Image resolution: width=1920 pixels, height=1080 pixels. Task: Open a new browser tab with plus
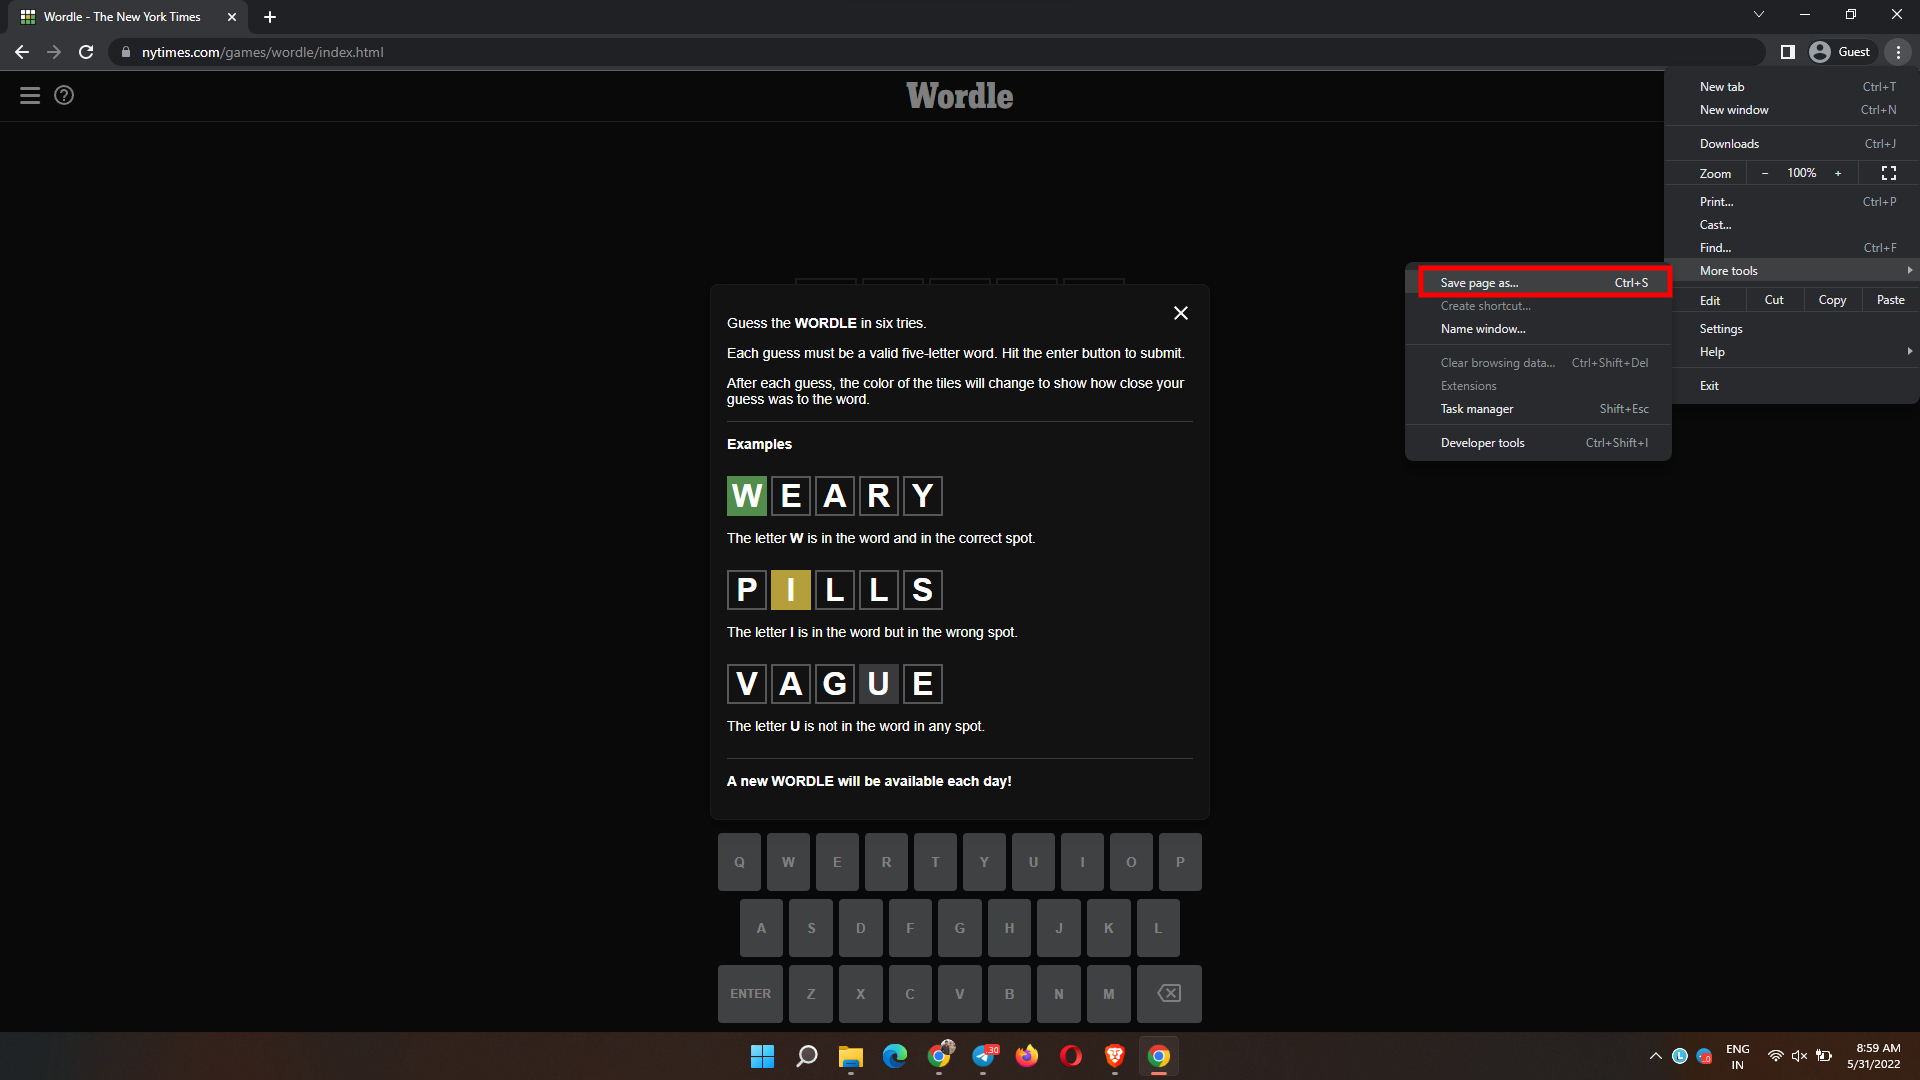270,17
